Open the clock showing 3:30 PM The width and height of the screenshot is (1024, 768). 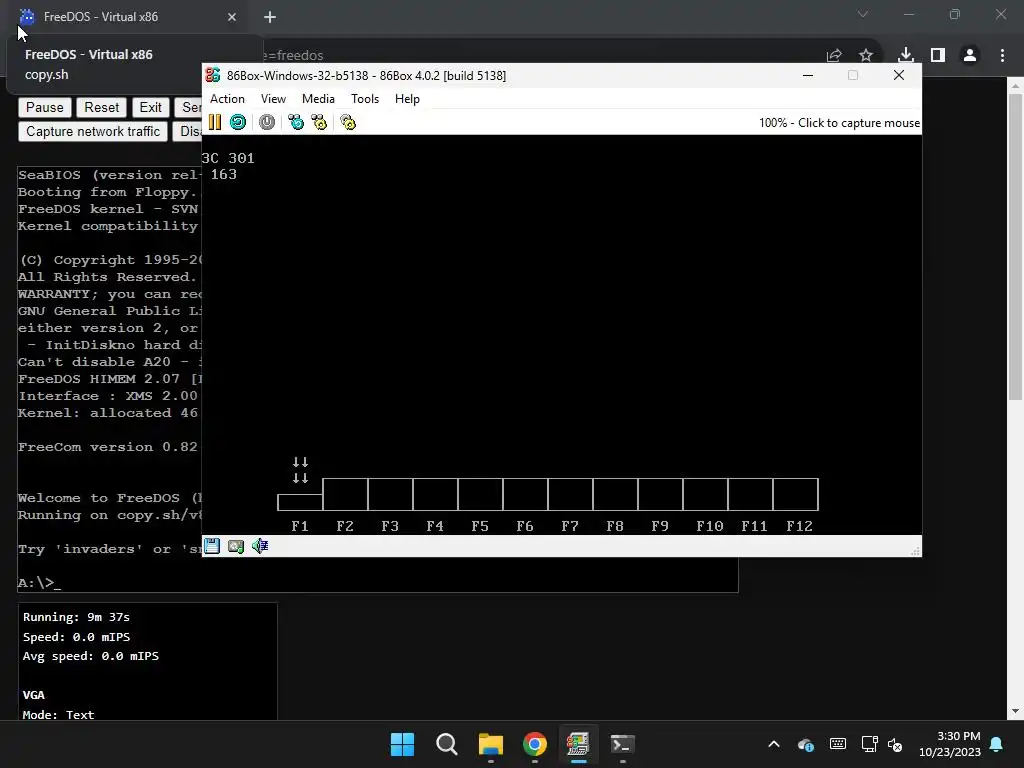[950, 744]
